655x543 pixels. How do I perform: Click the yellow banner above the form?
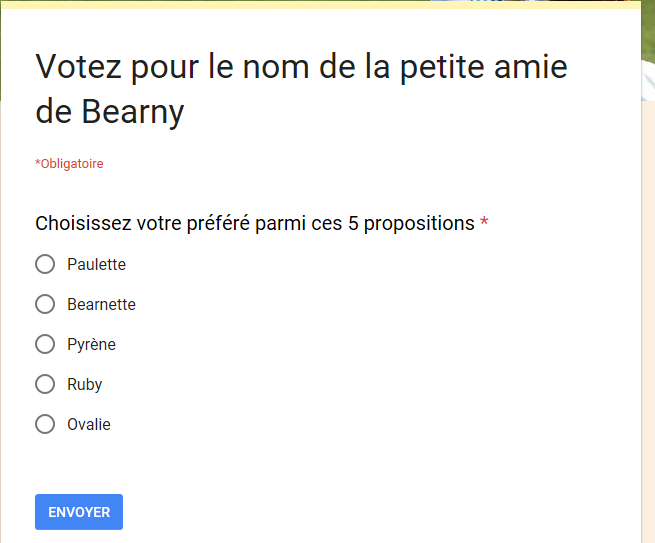(x=250, y=3)
